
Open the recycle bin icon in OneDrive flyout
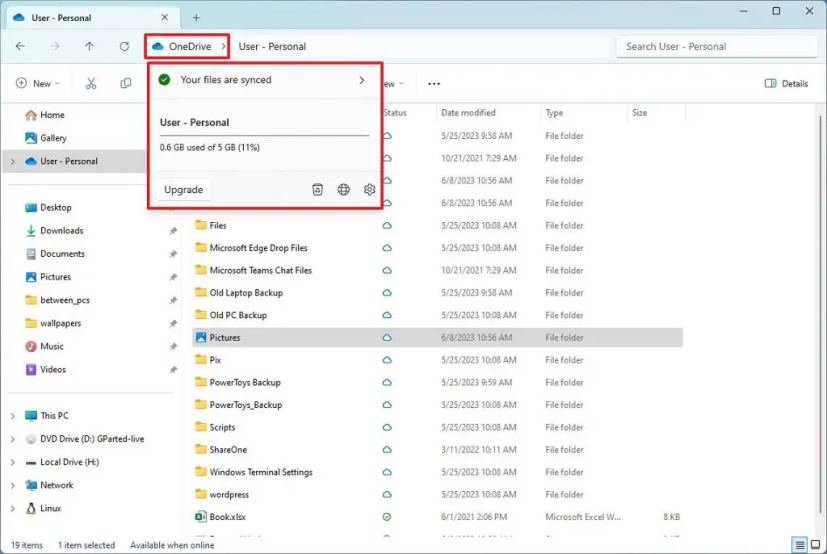(x=318, y=189)
